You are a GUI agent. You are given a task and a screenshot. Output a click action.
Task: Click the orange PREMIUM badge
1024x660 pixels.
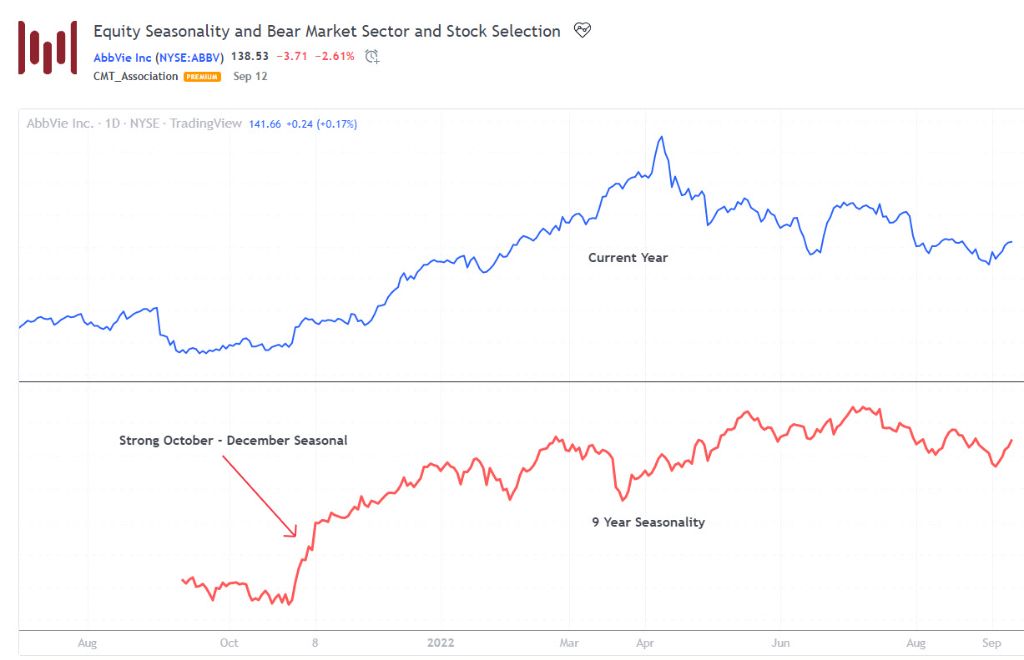tap(202, 77)
